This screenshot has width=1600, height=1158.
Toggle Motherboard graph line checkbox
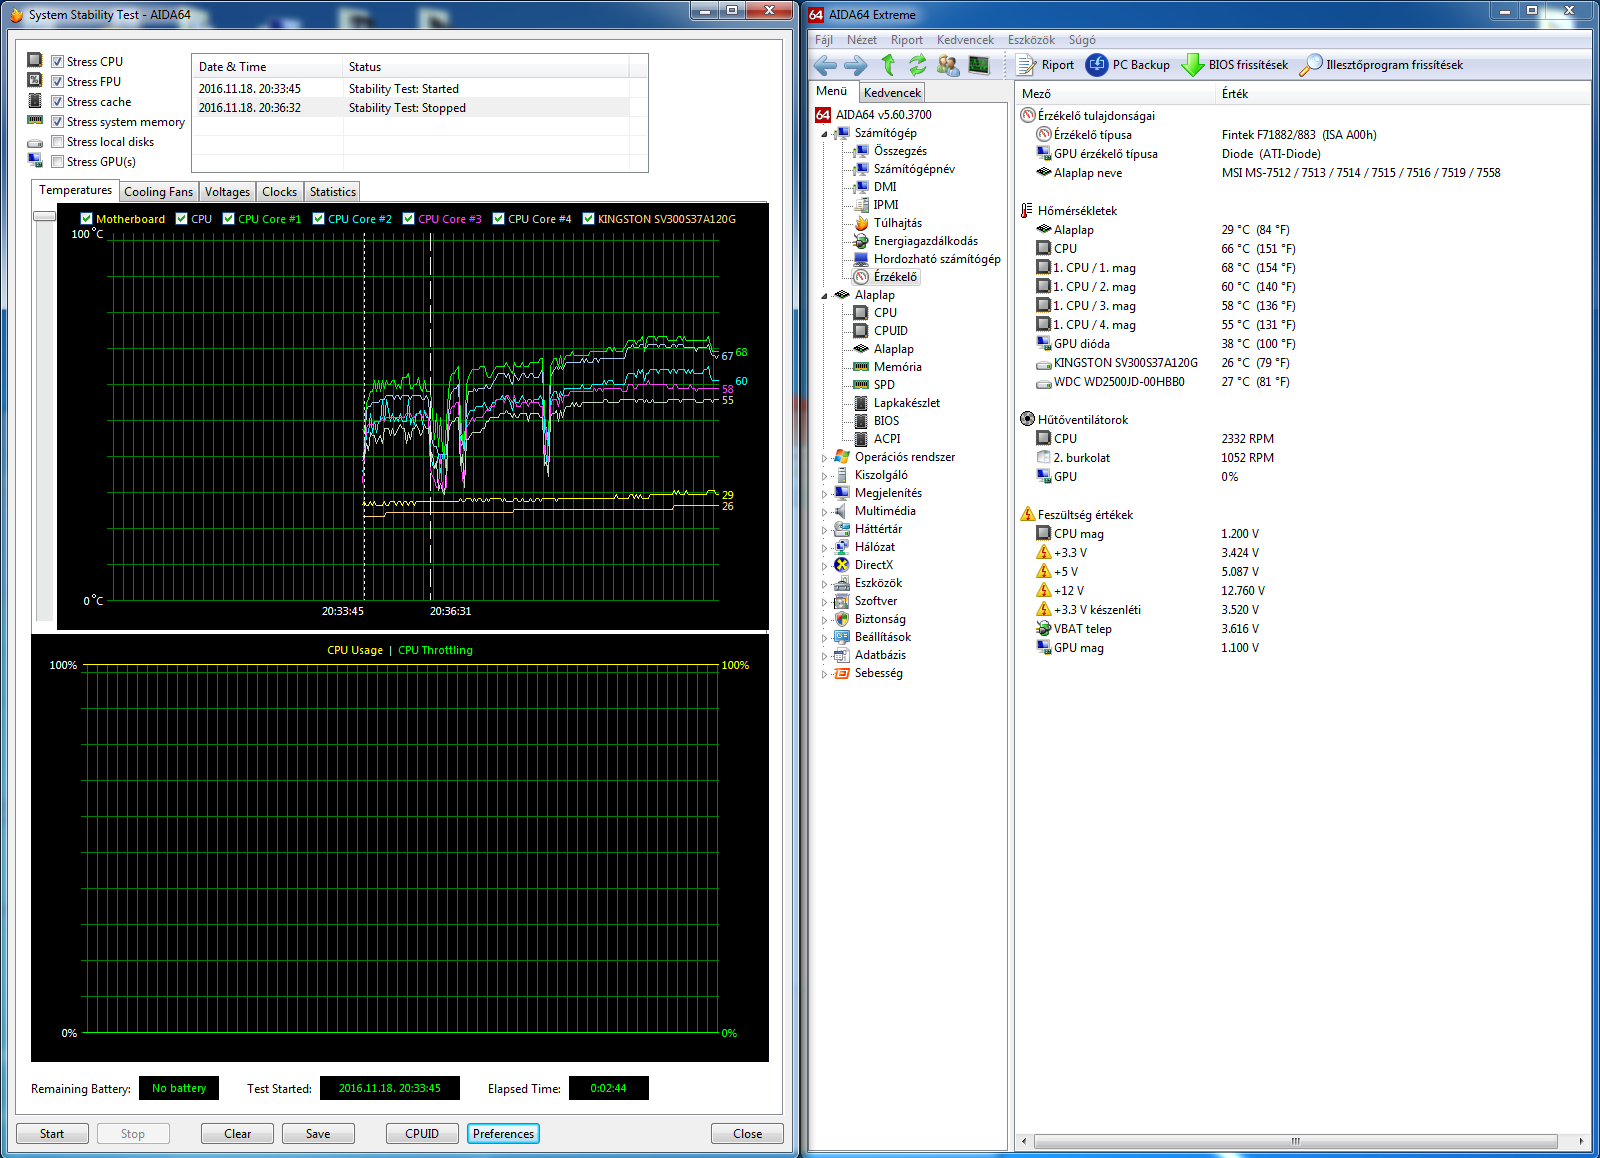(87, 219)
